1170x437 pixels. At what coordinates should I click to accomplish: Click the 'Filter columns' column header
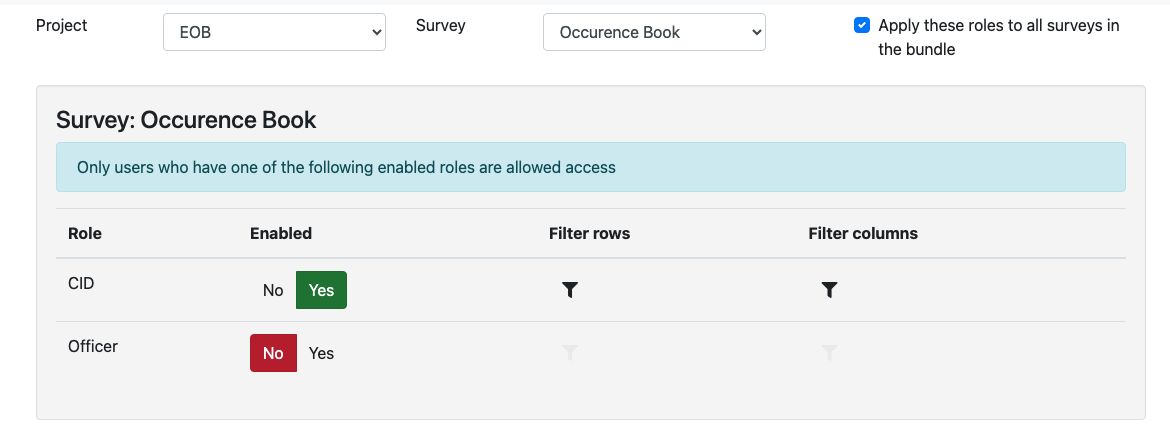point(863,233)
